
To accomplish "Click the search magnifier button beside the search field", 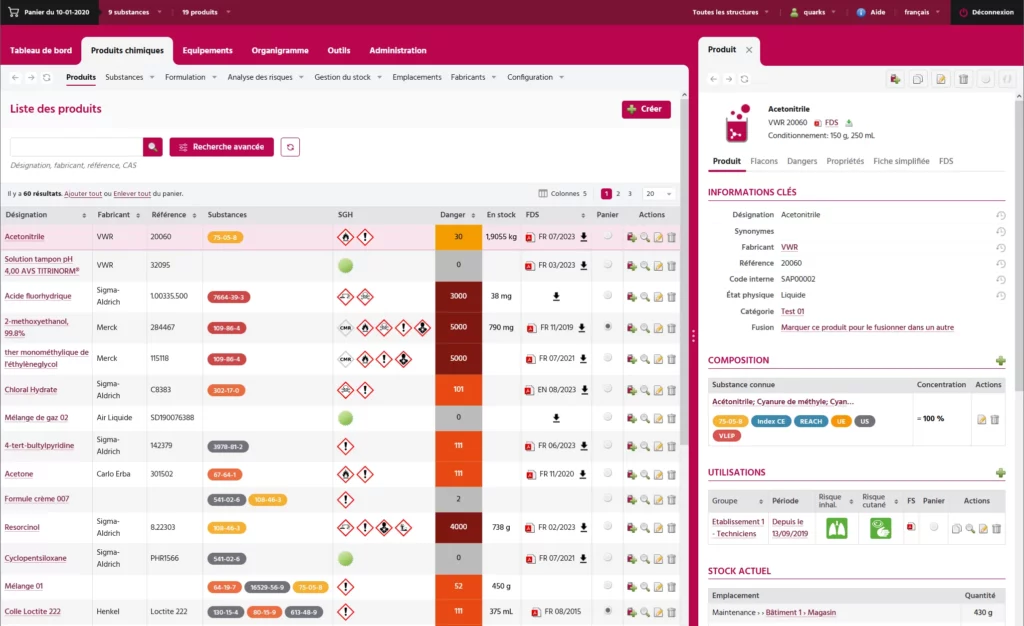I will coord(153,147).
